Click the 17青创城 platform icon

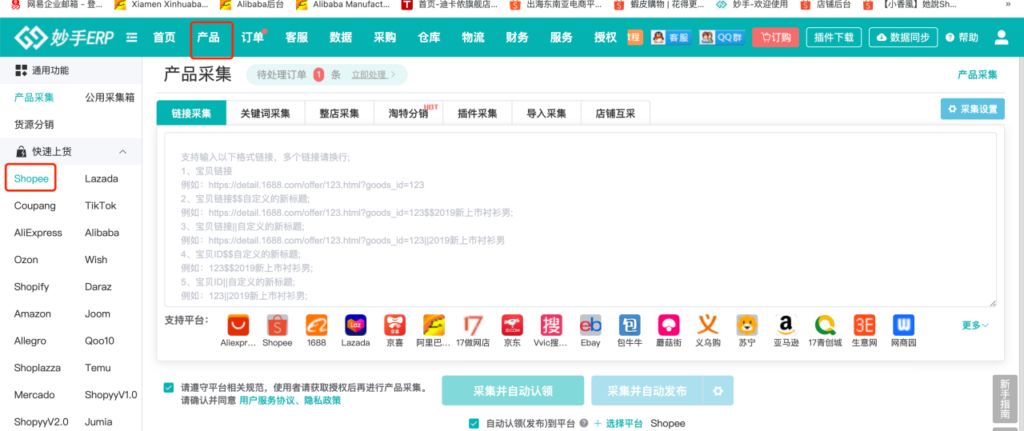pos(825,325)
